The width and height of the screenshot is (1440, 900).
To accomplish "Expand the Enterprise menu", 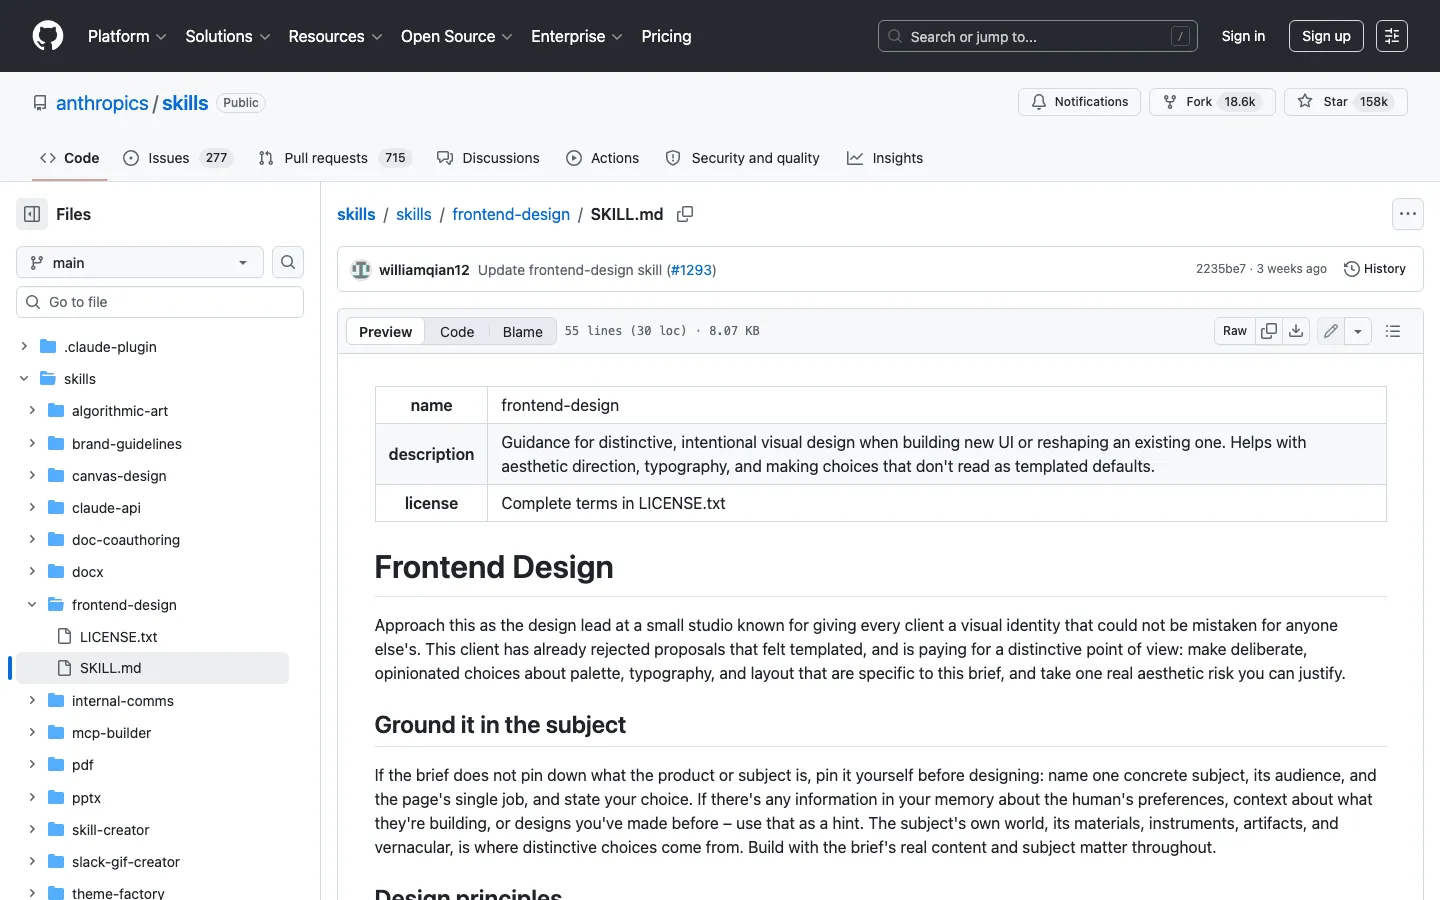I will [x=577, y=36].
